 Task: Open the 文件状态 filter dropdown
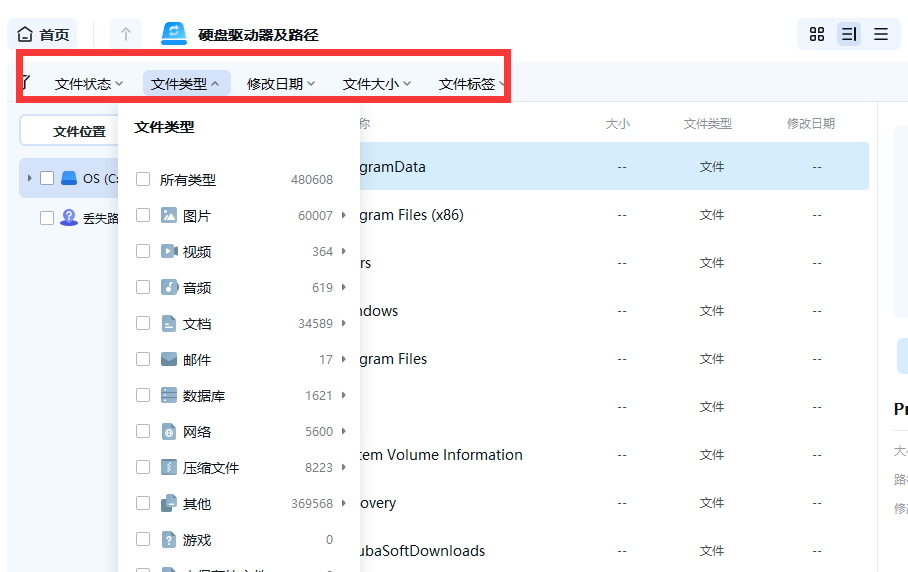point(89,84)
